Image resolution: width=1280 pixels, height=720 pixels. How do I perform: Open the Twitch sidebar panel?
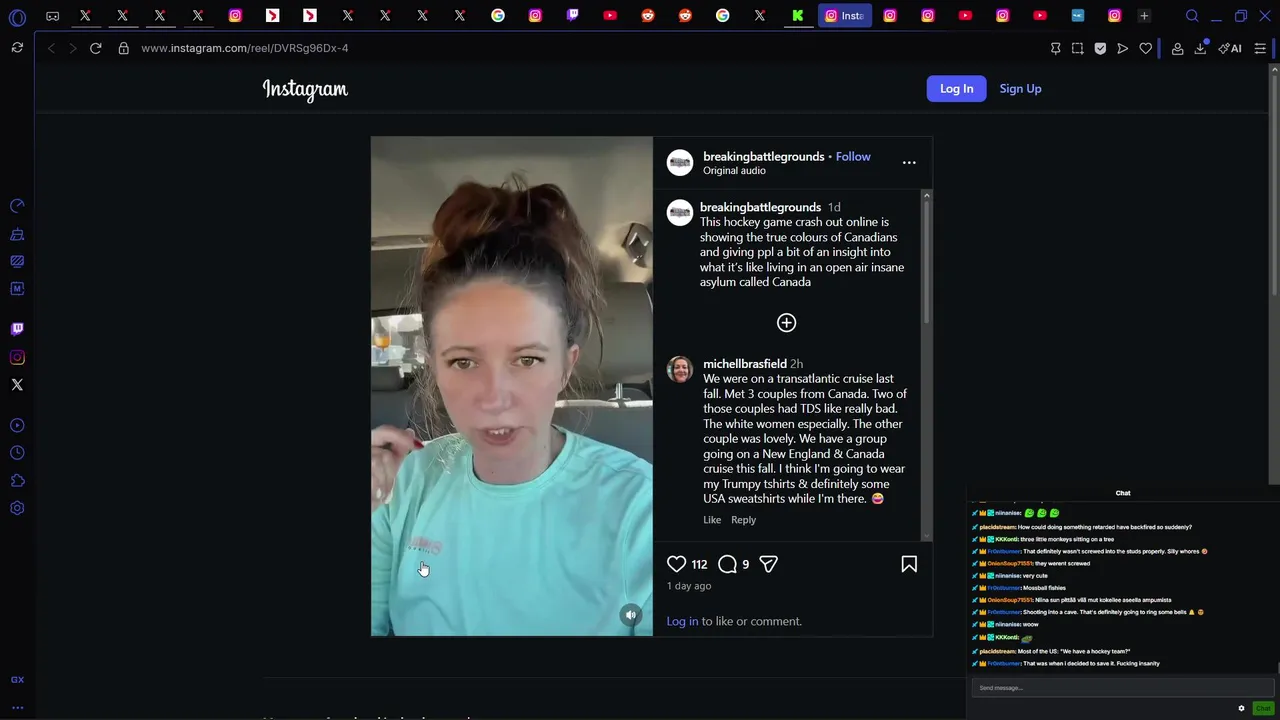pyautogui.click(x=17, y=329)
